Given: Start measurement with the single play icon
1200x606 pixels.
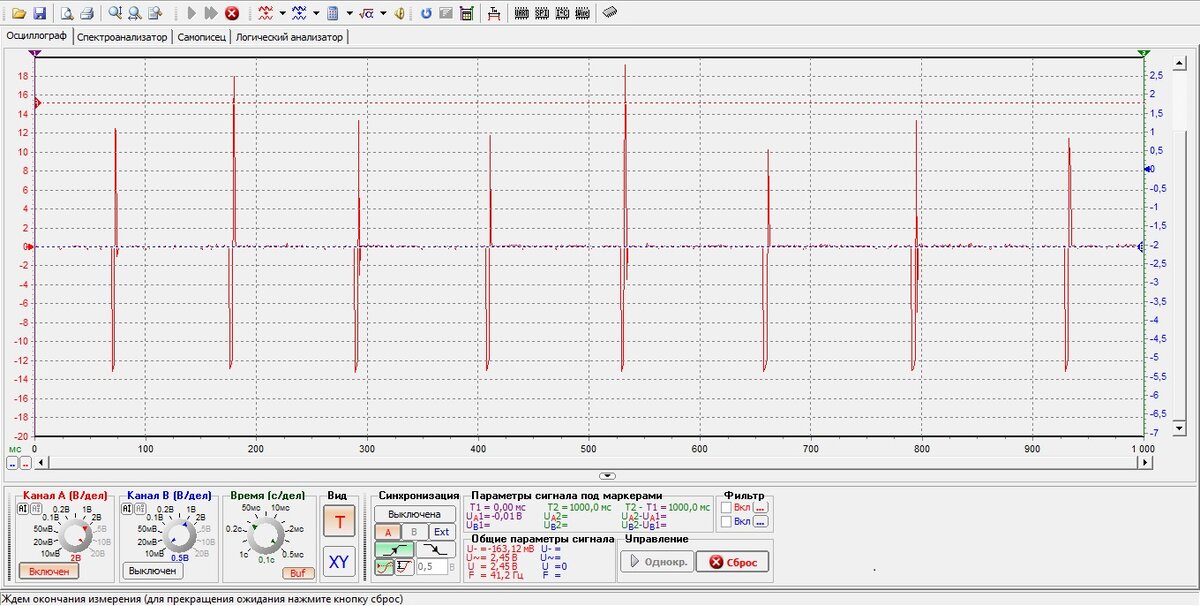Looking at the screenshot, I should (191, 14).
